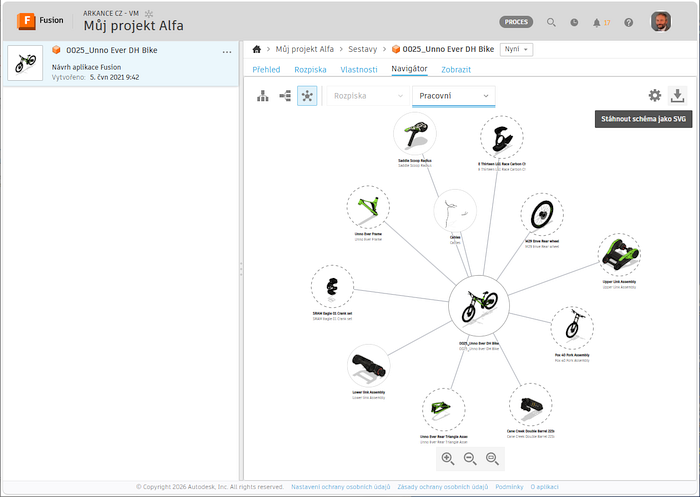Image resolution: width=700 pixels, height=497 pixels.
Task: Open the Podmínky footer link
Action: 509,487
